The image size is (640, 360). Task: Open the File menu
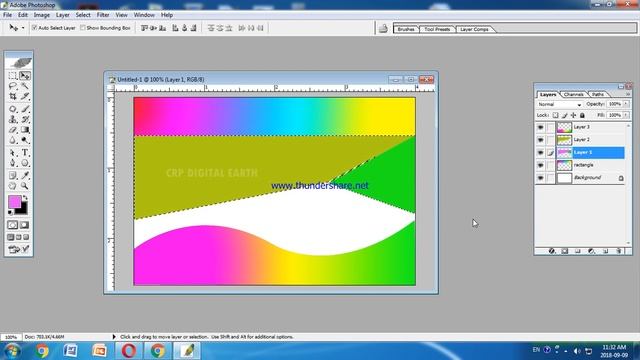click(7, 15)
